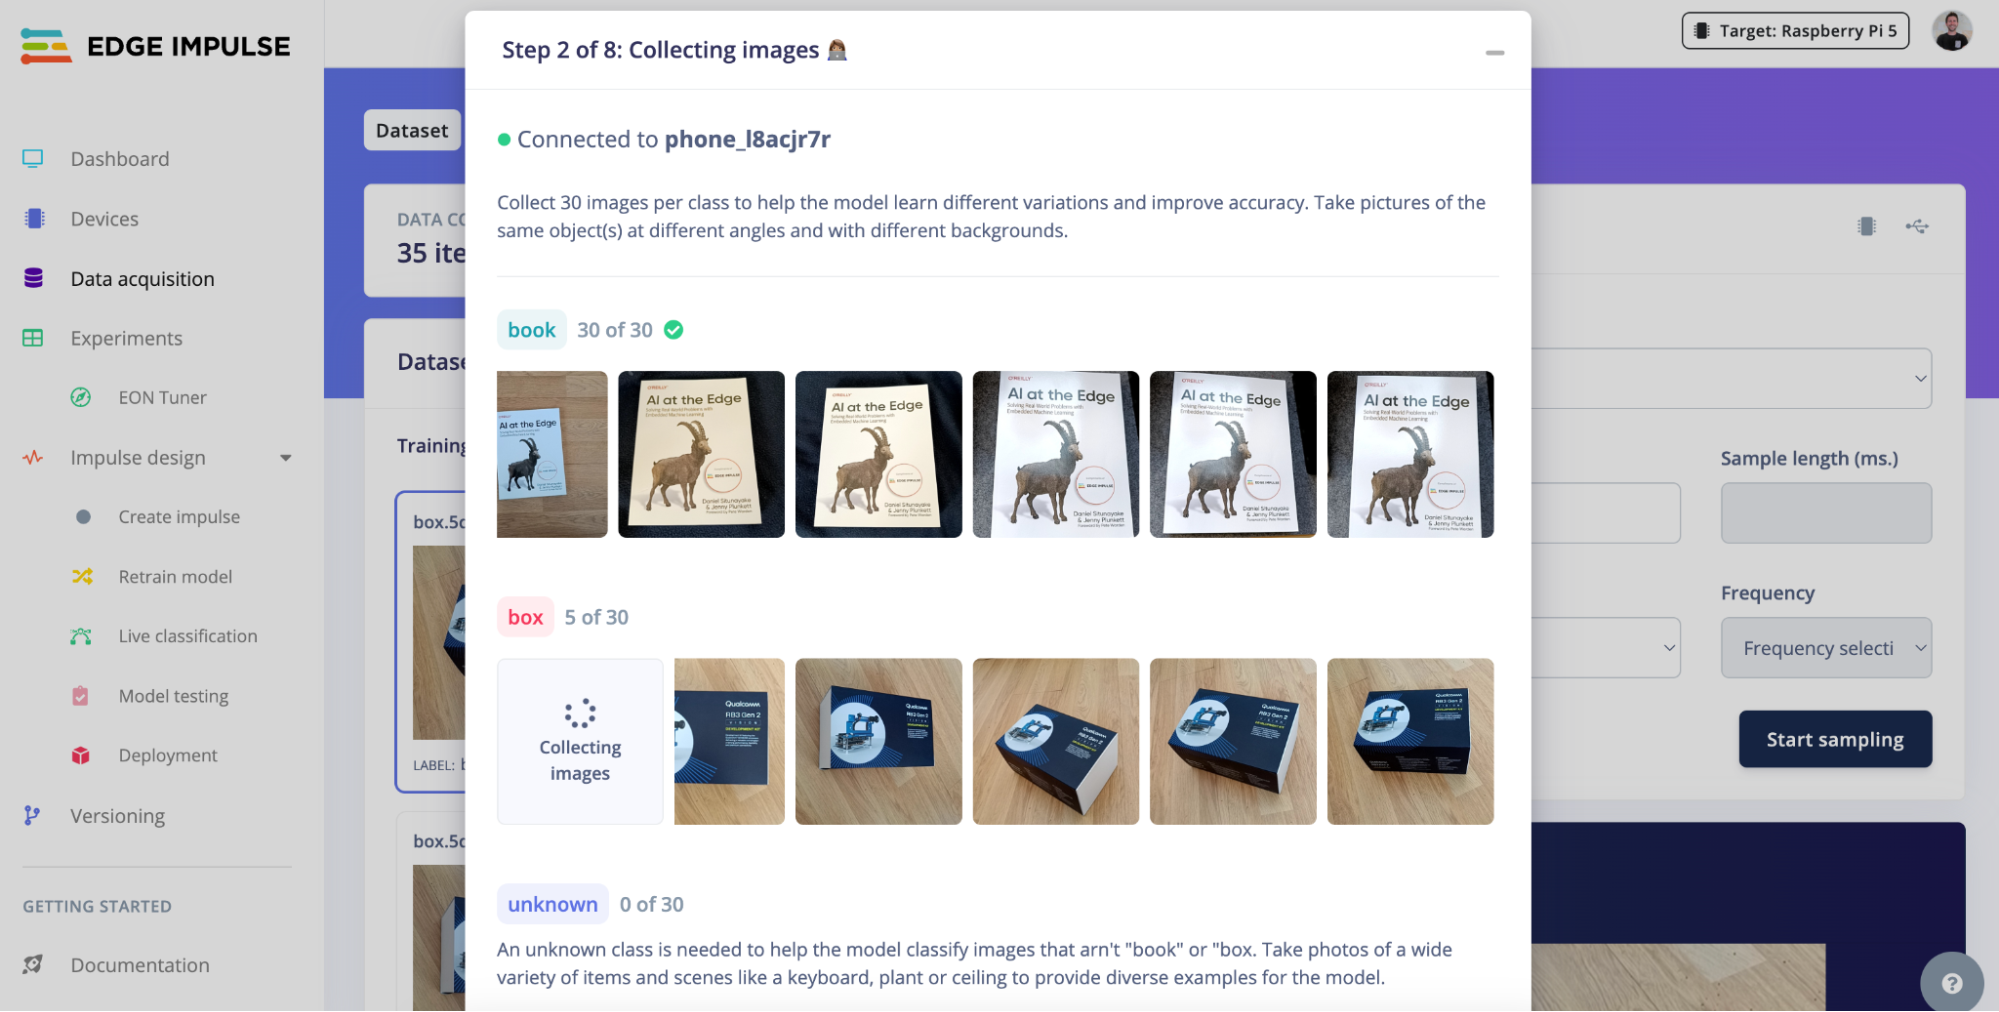Click the Devices chip icon
Viewport: 1999px width, 1012px height.
point(34,218)
